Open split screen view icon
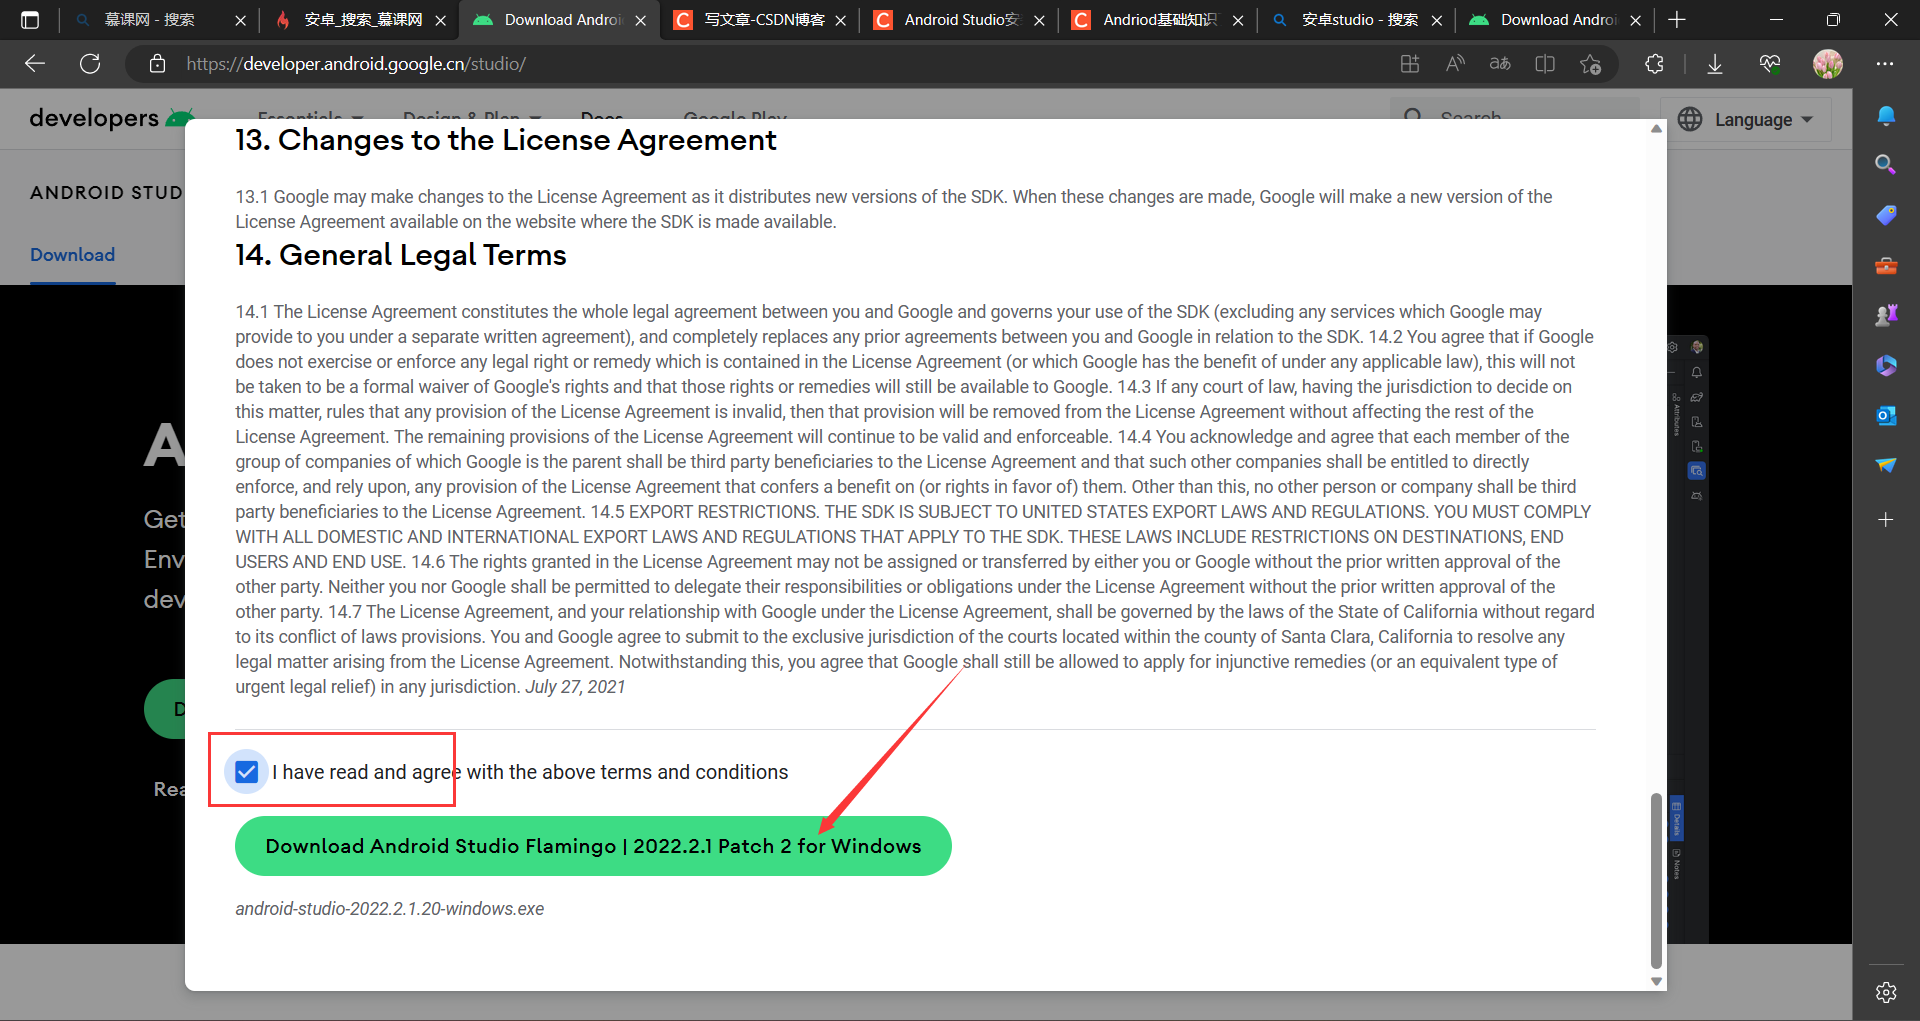This screenshot has height=1021, width=1920. (x=1545, y=64)
